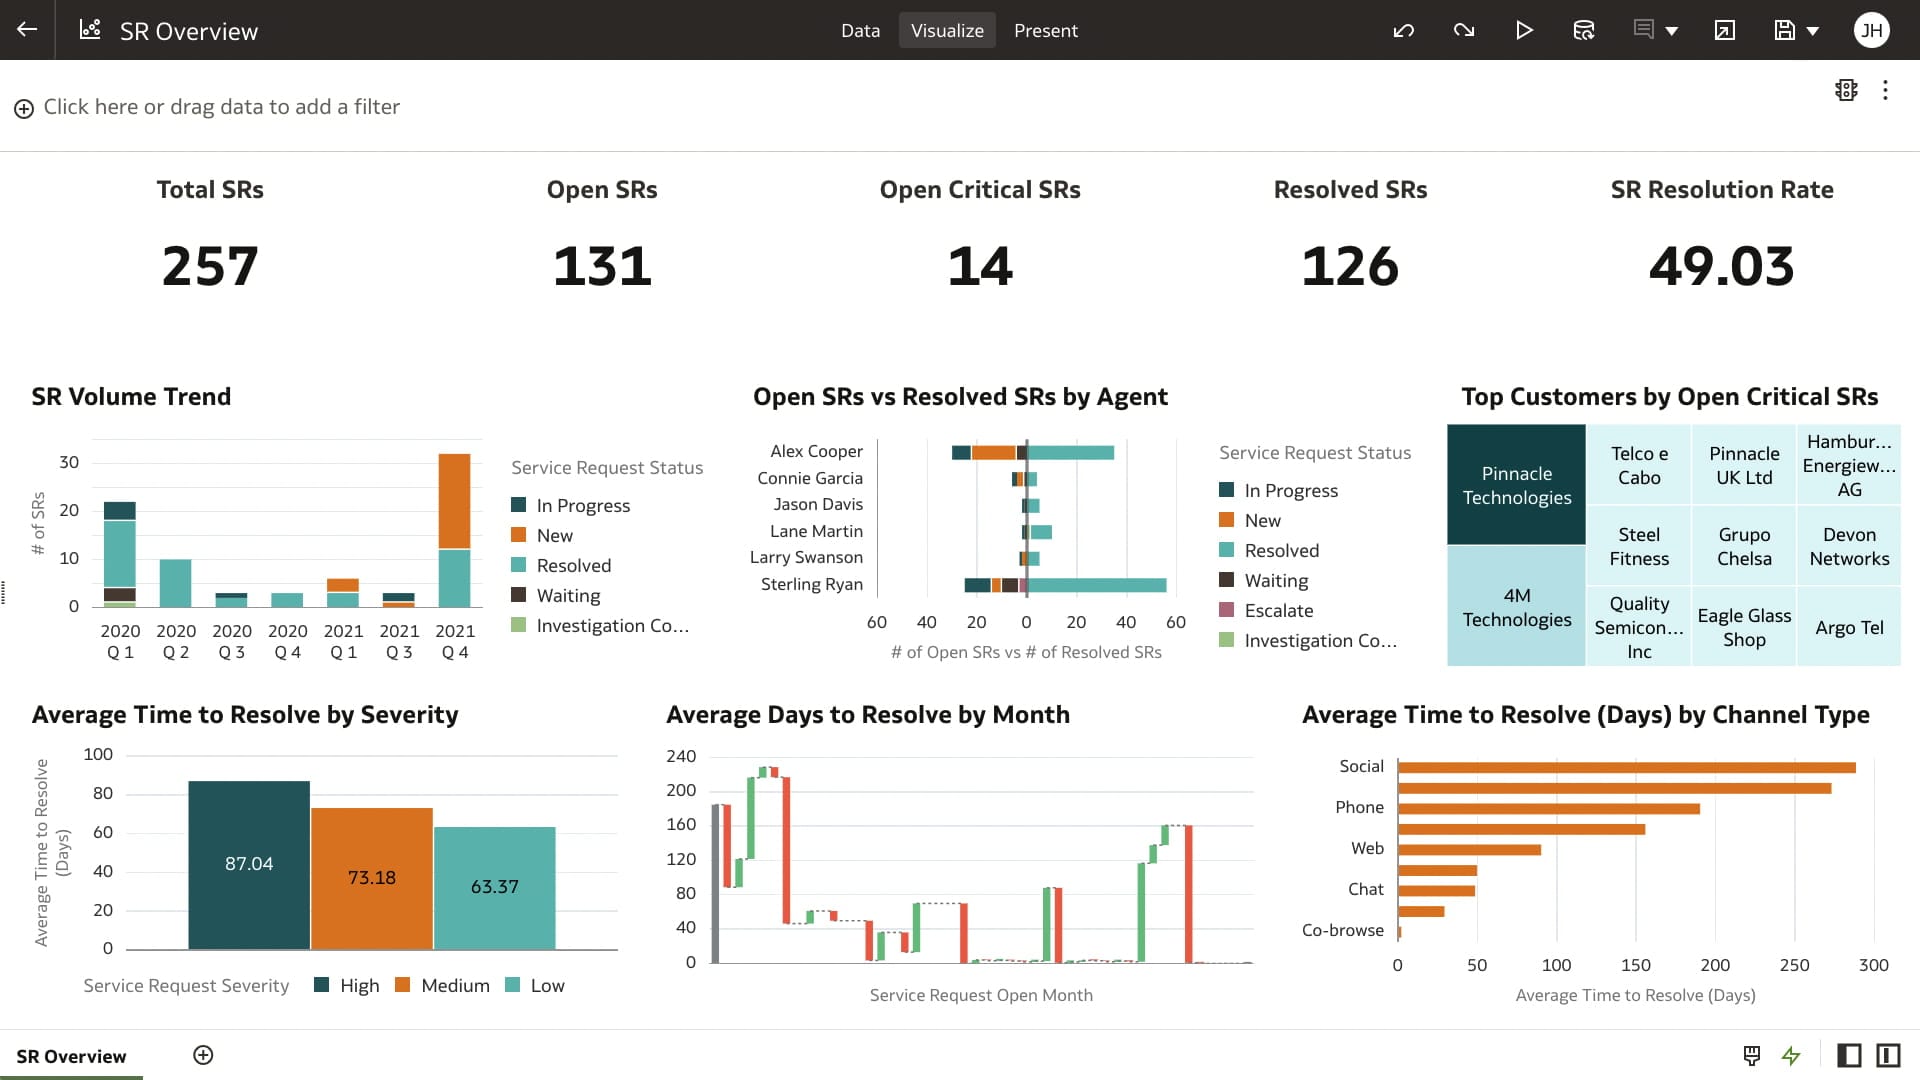Refresh data using the database refresh icon
This screenshot has width=1920, height=1080.
1584,30
